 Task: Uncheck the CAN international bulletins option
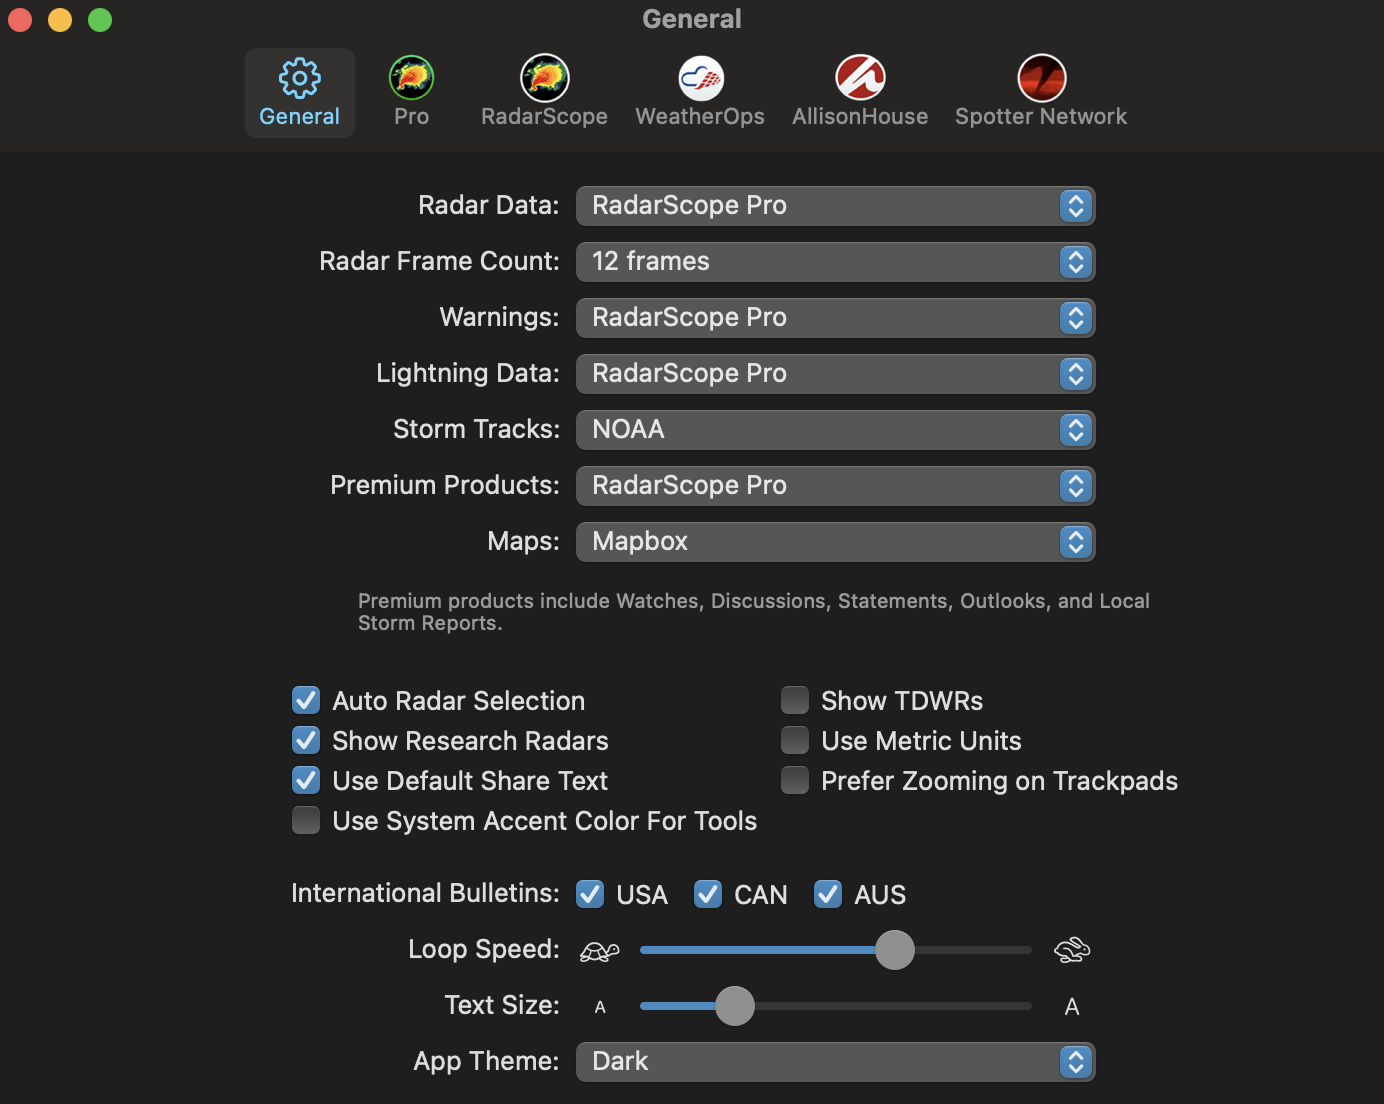point(708,894)
